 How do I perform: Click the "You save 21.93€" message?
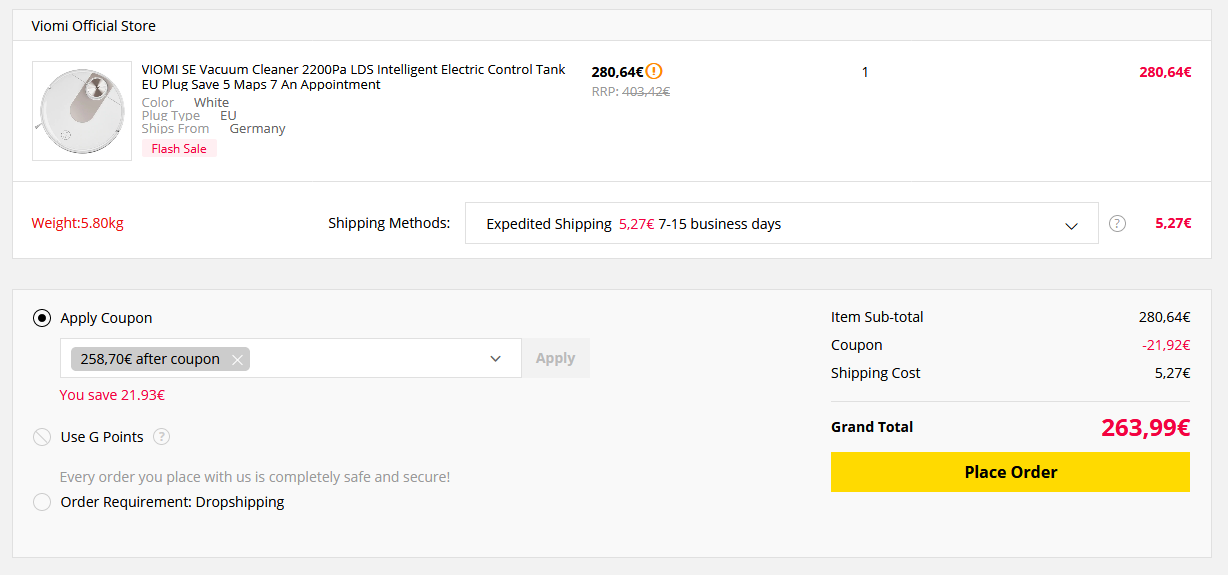(x=112, y=395)
